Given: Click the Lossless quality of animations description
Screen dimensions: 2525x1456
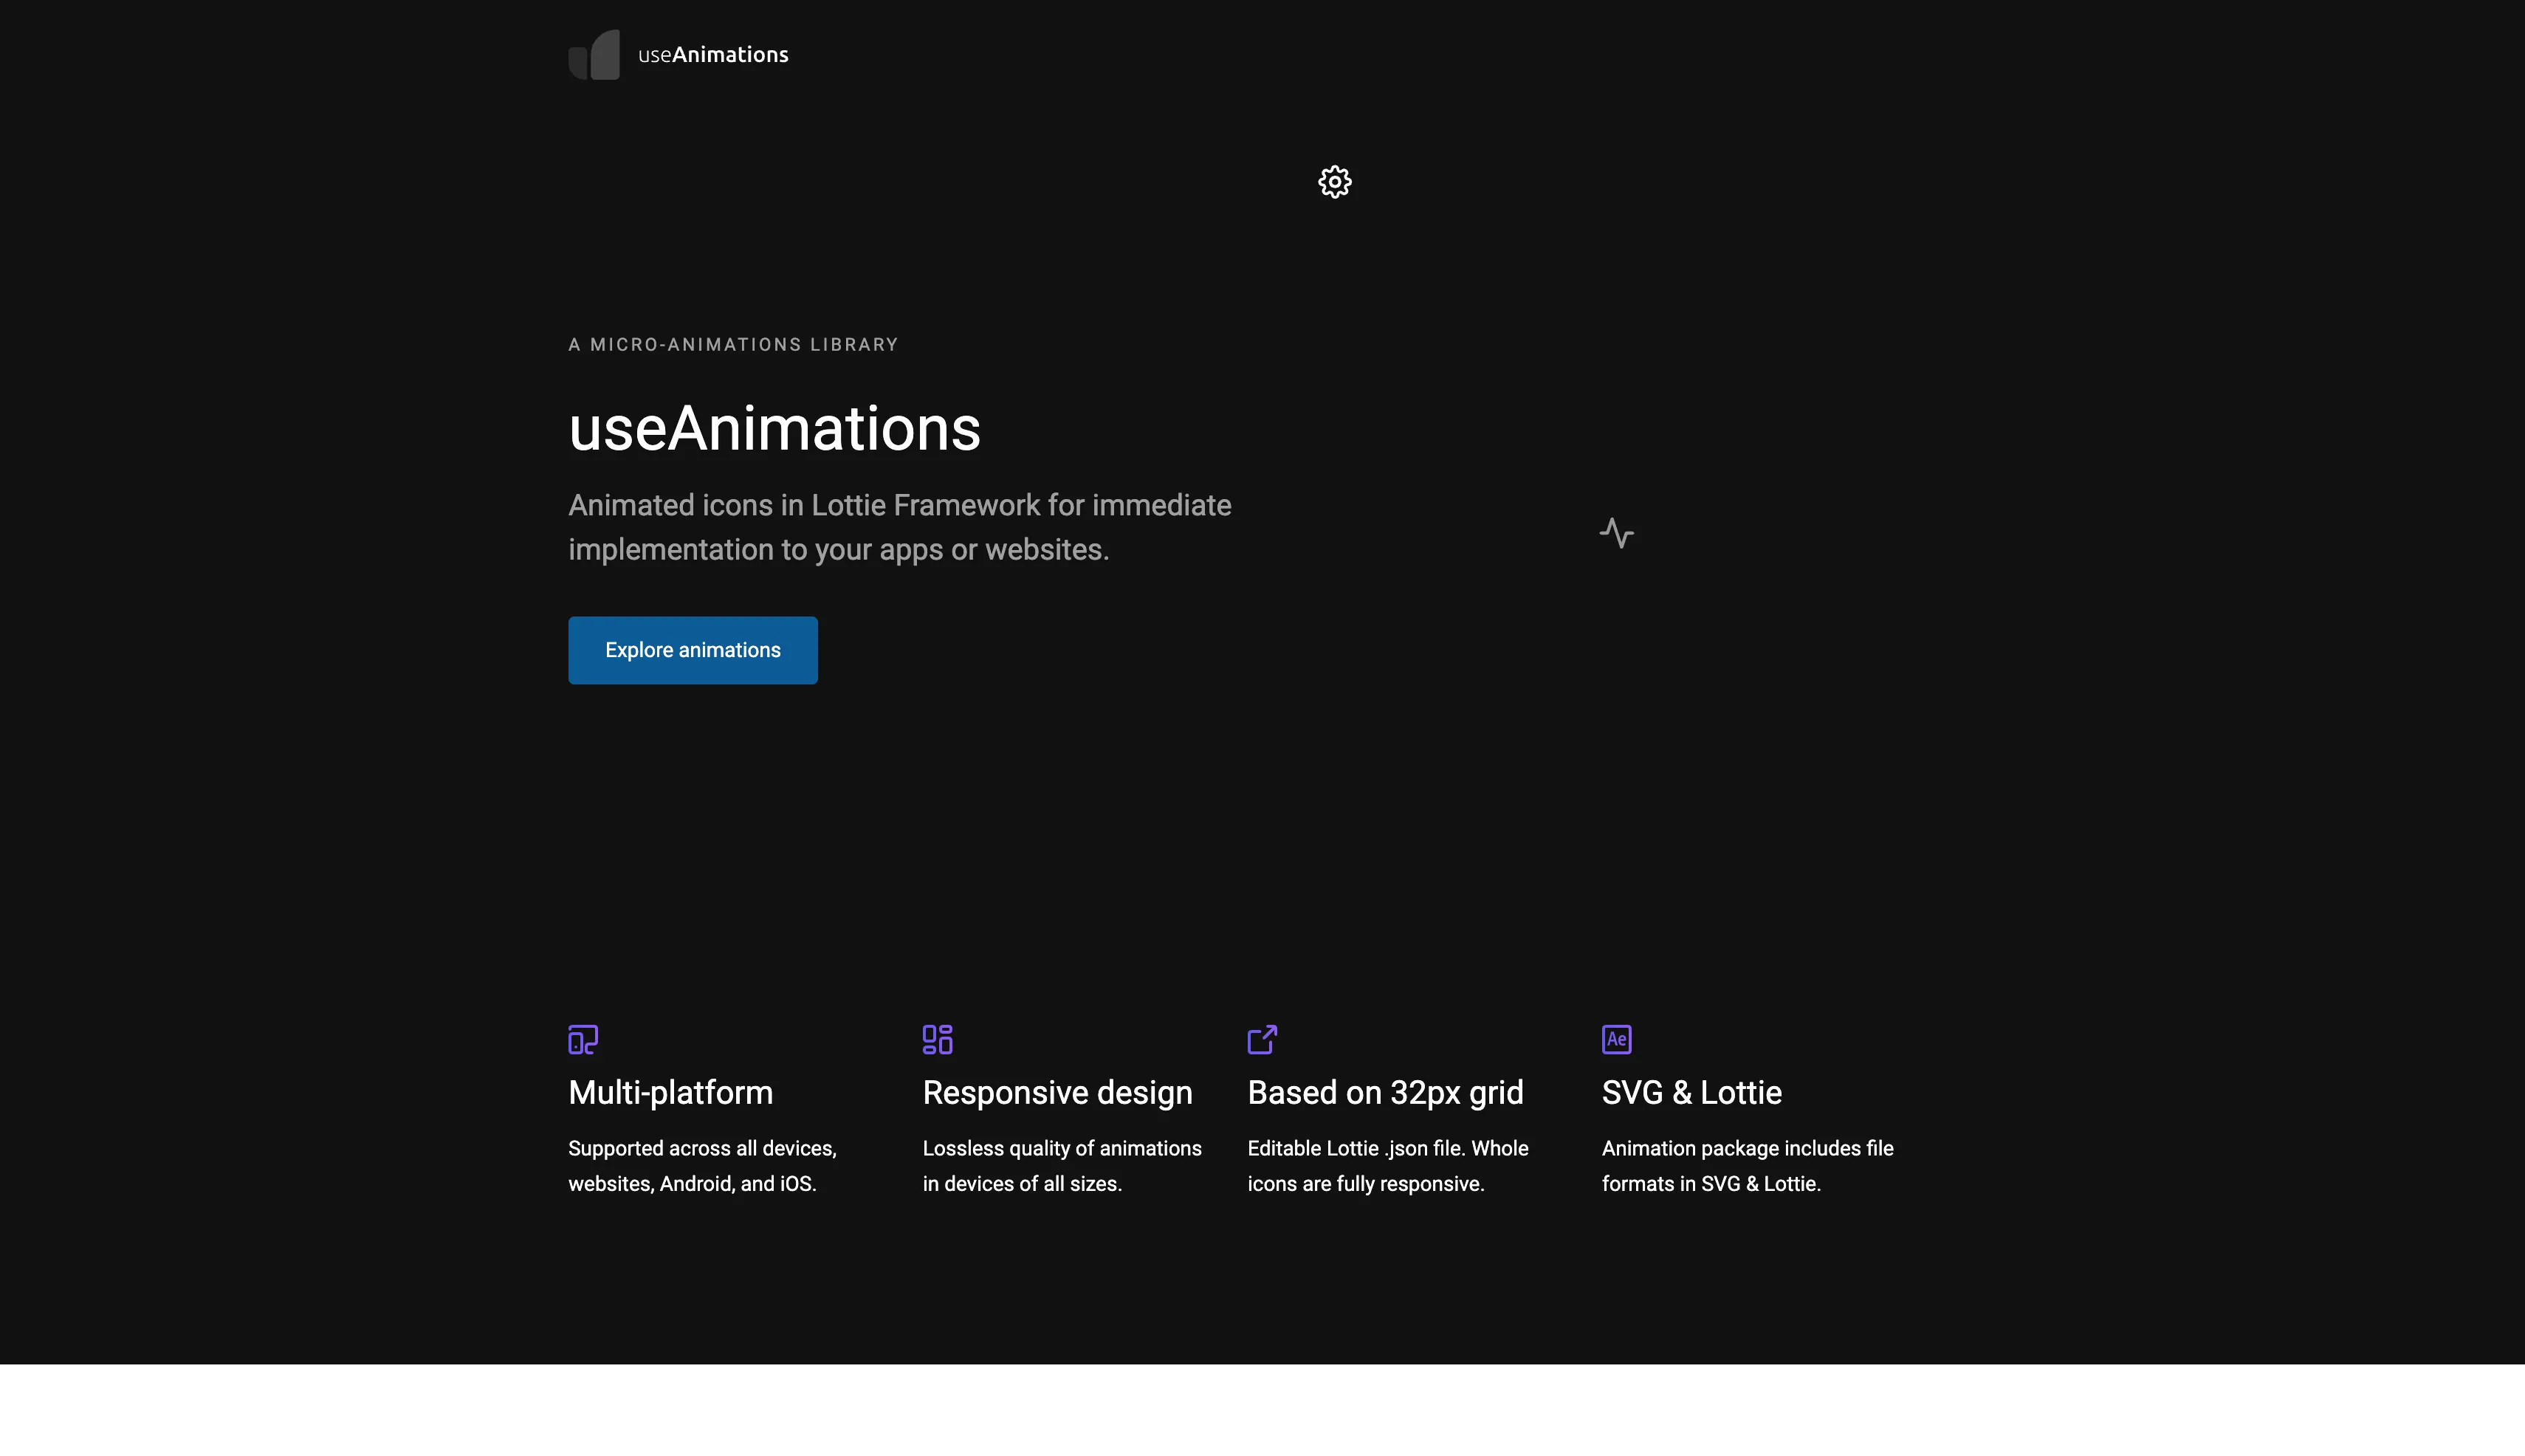Looking at the screenshot, I should [1061, 1166].
